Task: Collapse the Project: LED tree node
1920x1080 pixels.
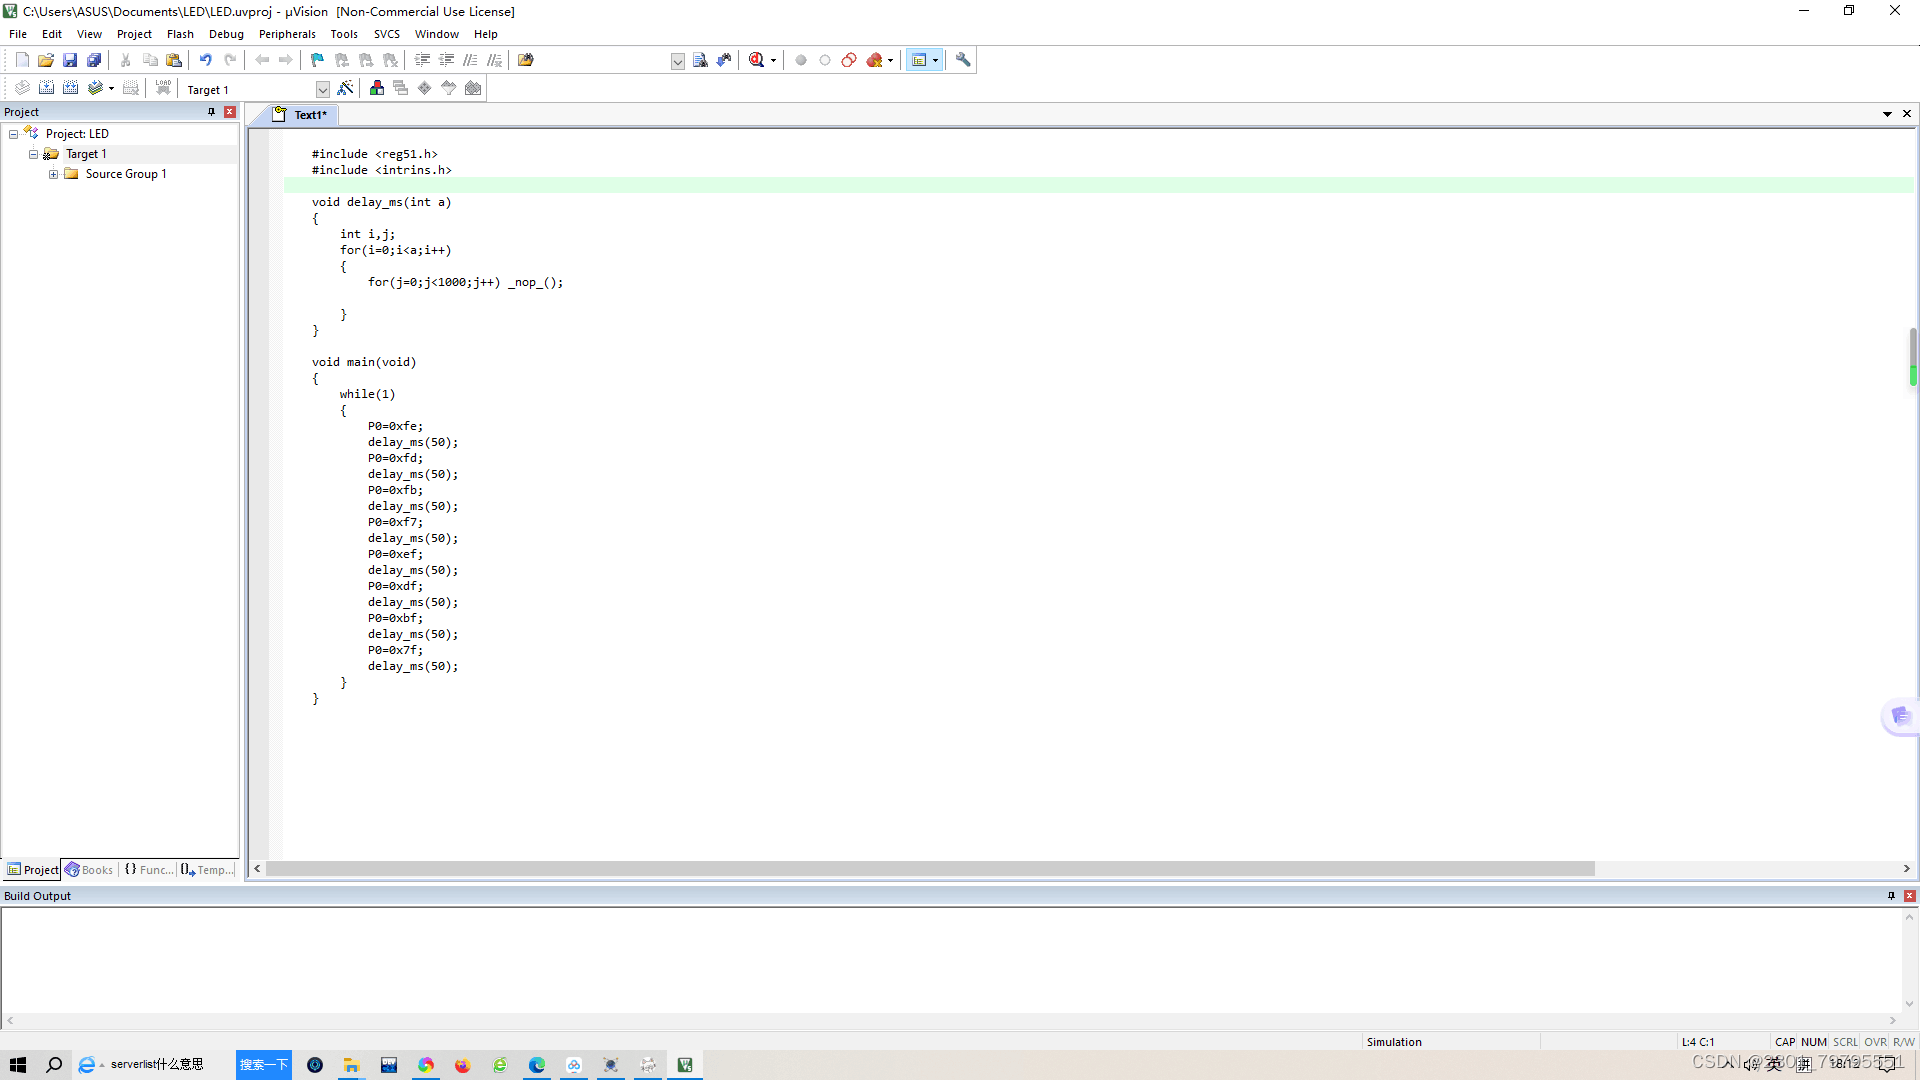Action: click(13, 134)
